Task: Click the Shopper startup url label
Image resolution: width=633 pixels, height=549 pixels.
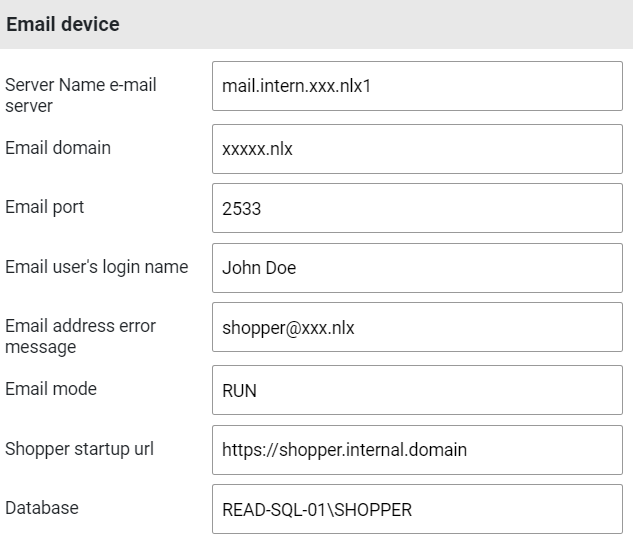Action: (x=85, y=449)
